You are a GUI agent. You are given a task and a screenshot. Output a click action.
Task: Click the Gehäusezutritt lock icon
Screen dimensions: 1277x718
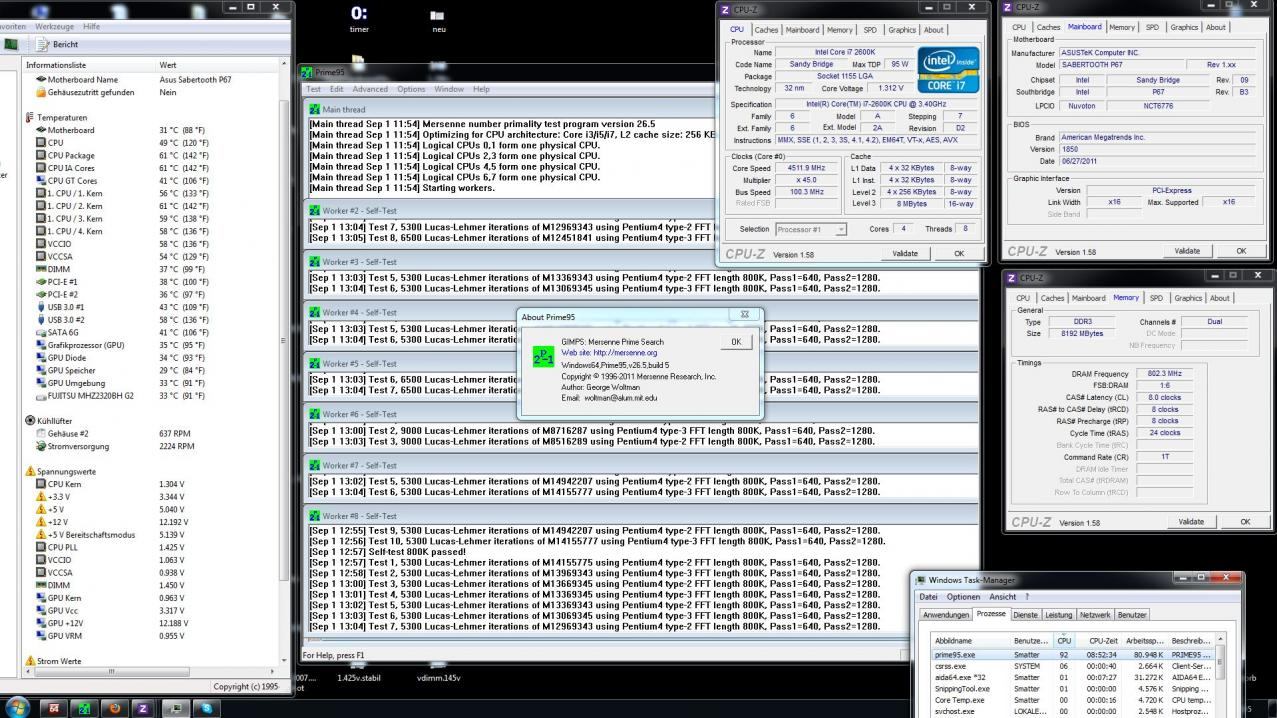[40, 92]
